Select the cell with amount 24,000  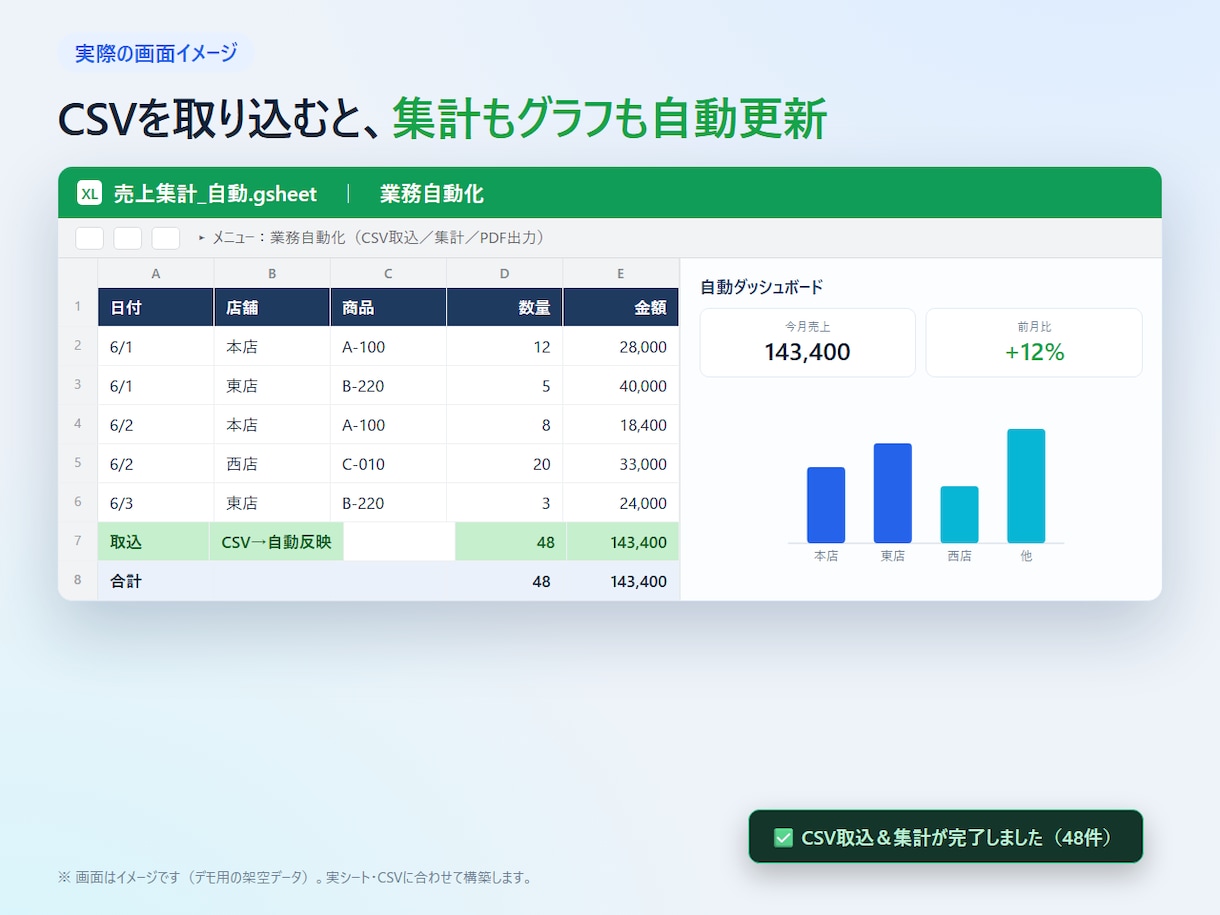click(x=620, y=502)
